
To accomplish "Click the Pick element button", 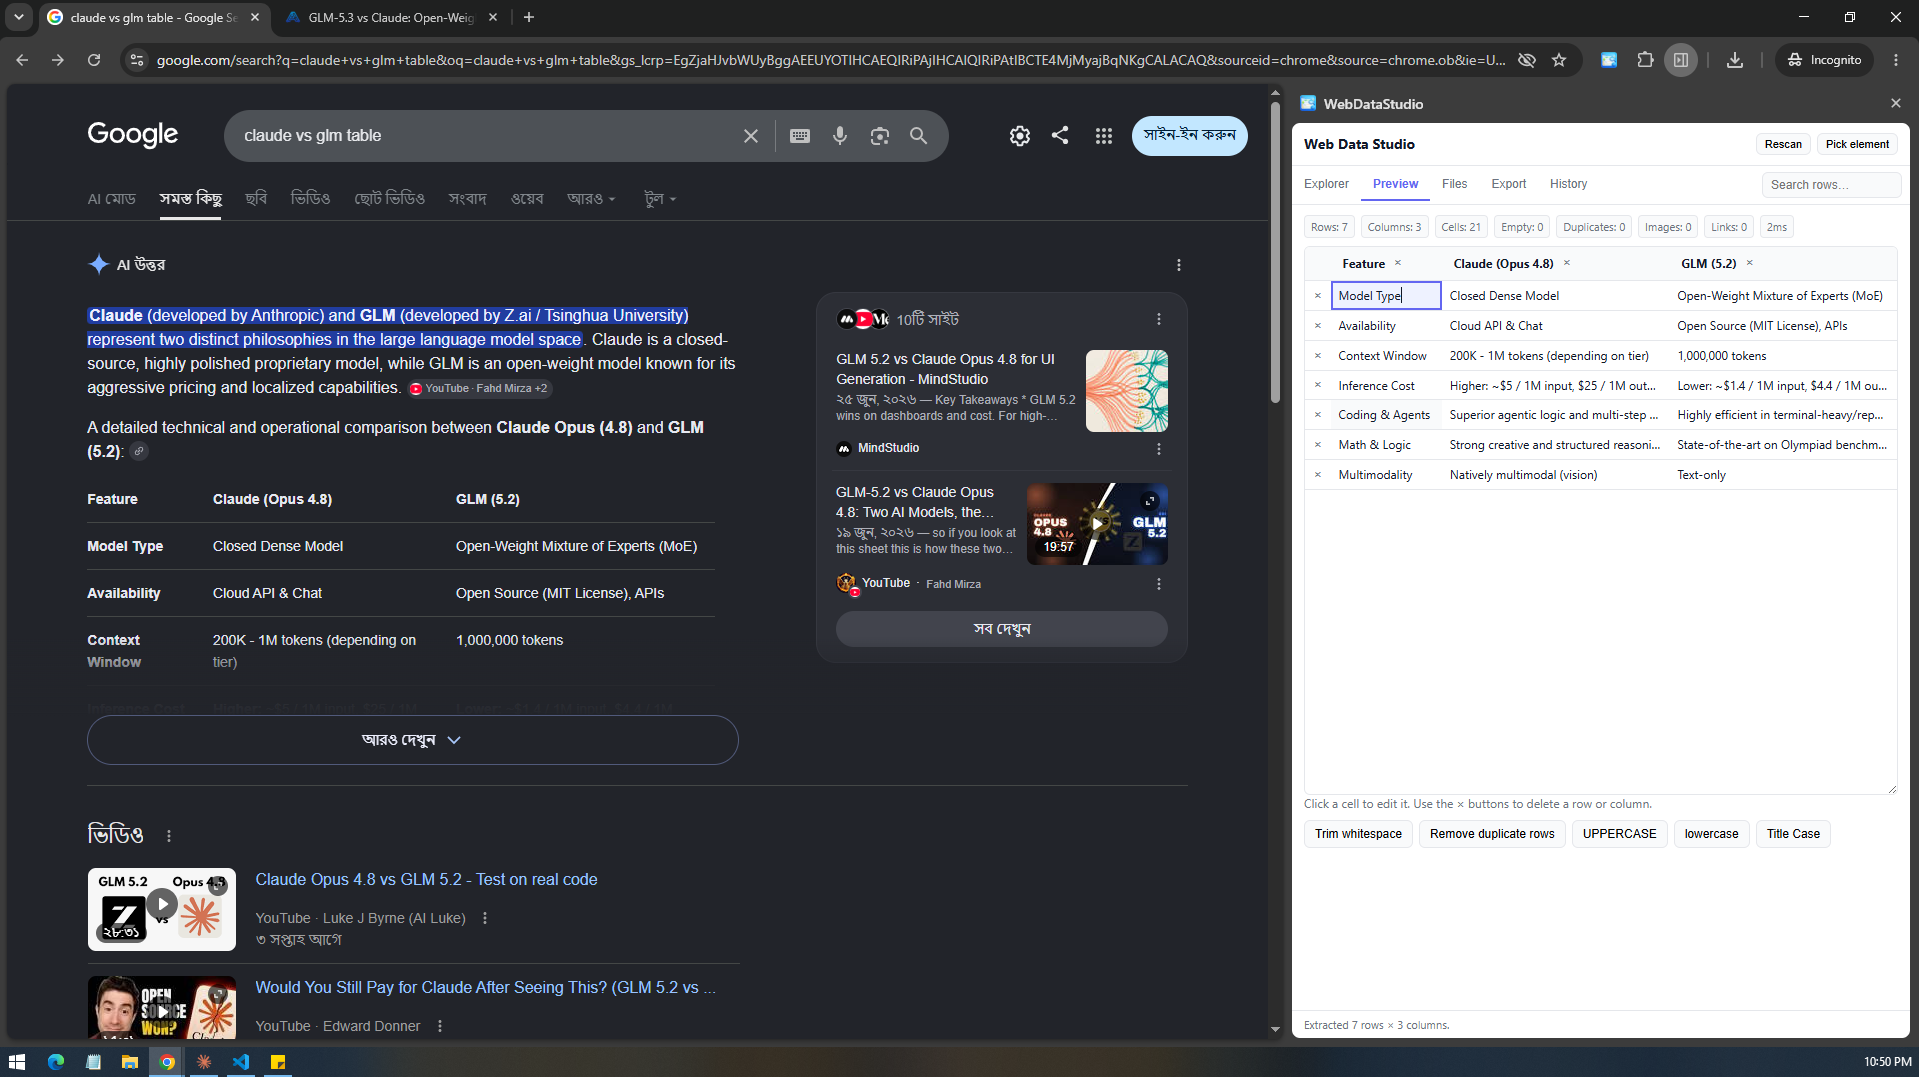I will pos(1857,144).
